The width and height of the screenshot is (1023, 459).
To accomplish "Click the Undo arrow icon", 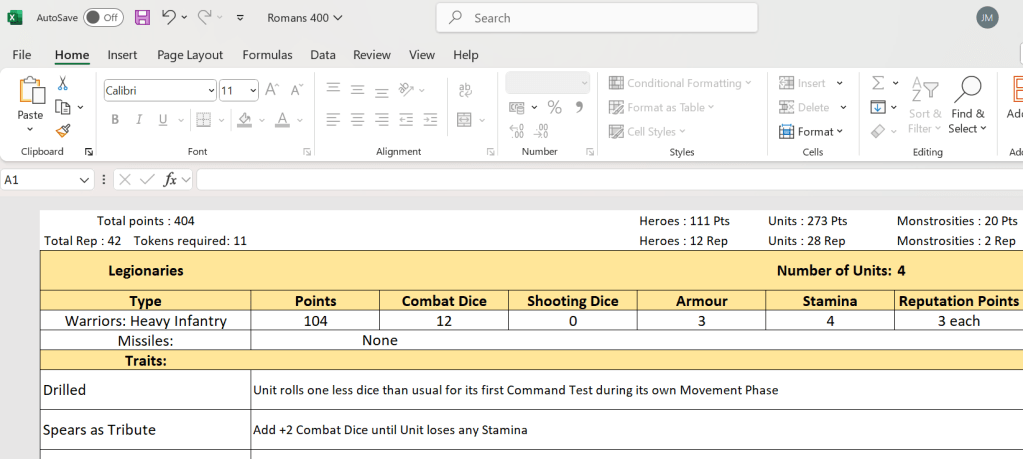I will (168, 17).
